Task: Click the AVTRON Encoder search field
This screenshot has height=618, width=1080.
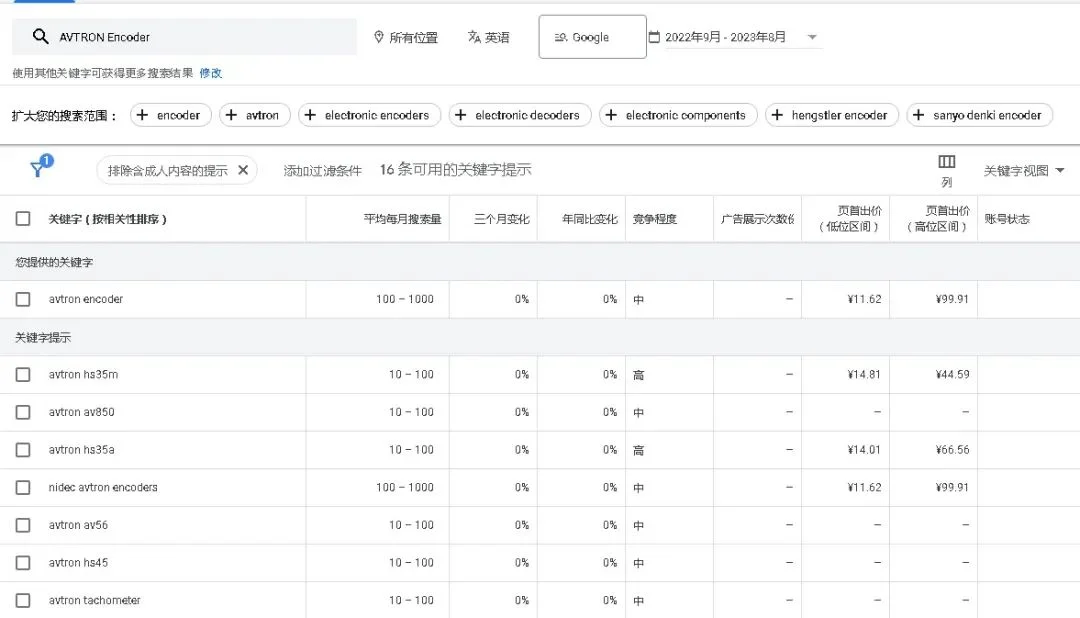Action: pyautogui.click(x=185, y=37)
